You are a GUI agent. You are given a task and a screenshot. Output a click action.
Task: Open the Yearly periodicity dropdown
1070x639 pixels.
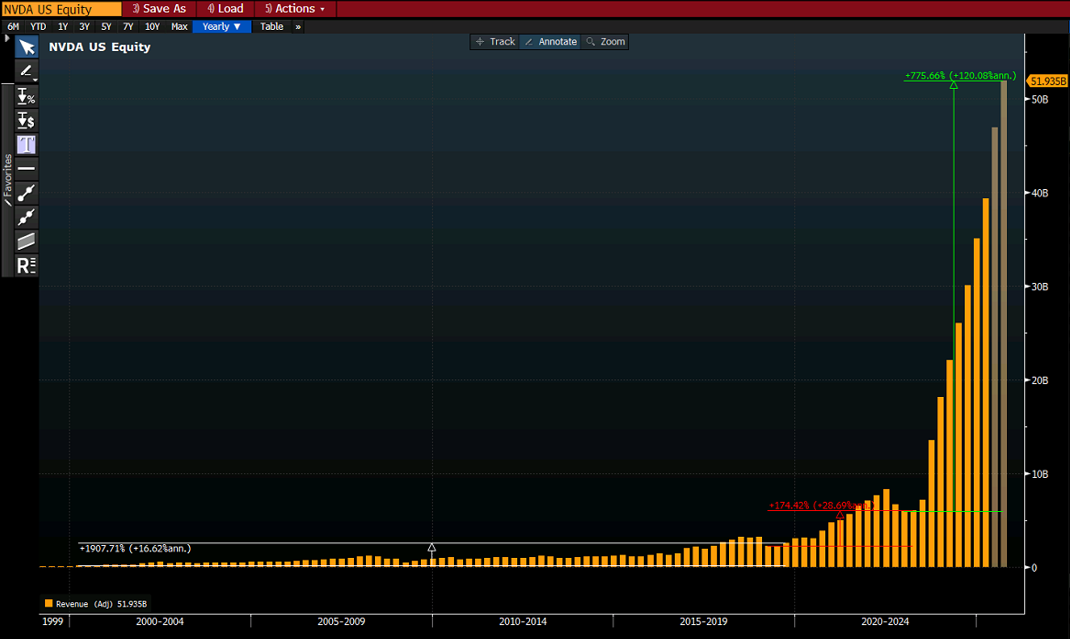tap(222, 27)
